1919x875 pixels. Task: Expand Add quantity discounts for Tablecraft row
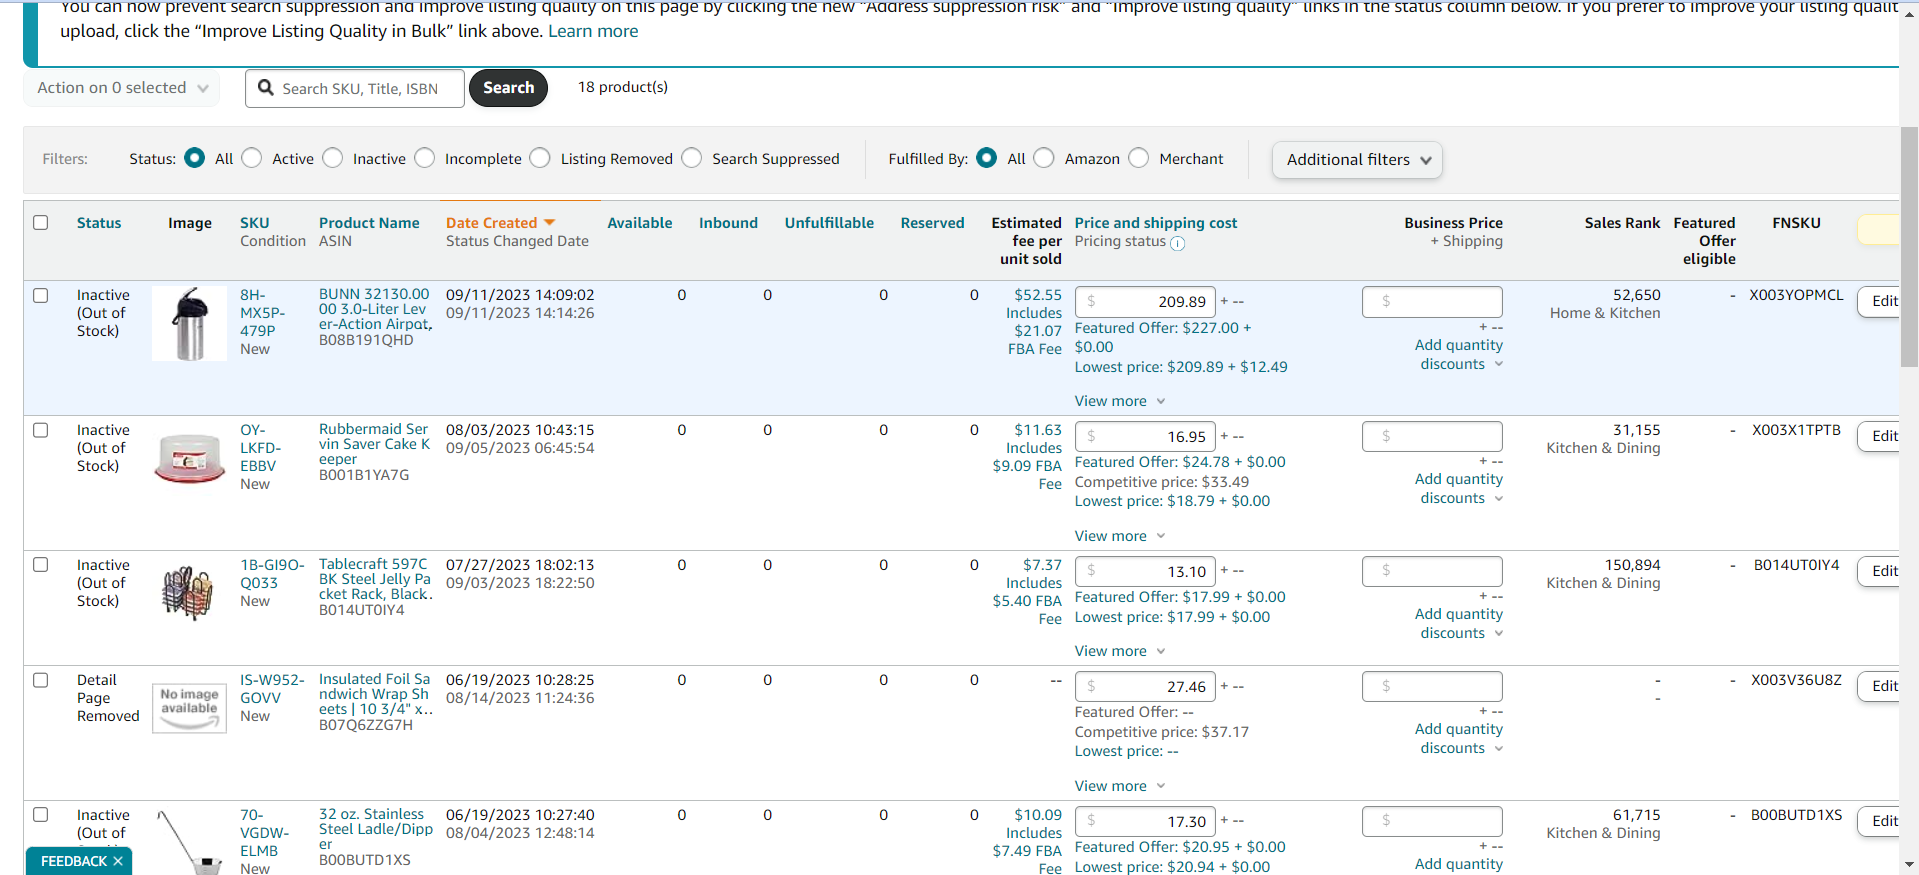point(1459,624)
